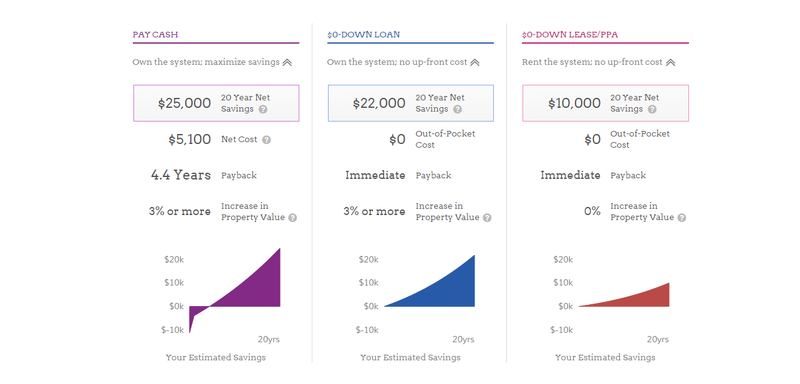The image size is (800, 384).
Task: Click the $10,000 net savings box
Action: tap(606, 103)
